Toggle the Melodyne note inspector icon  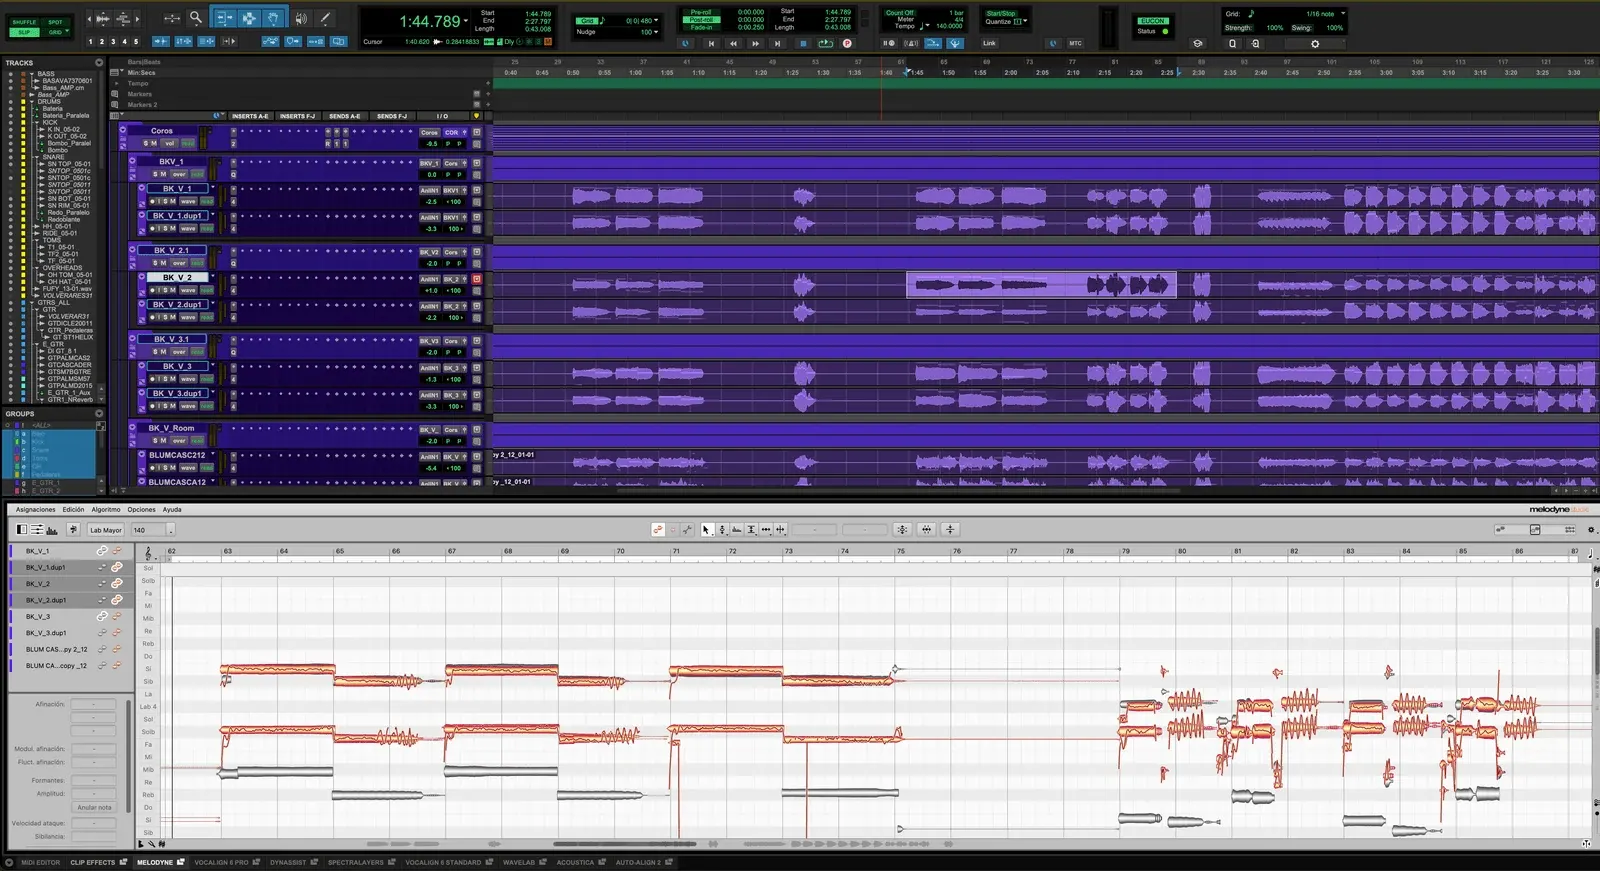pos(37,530)
